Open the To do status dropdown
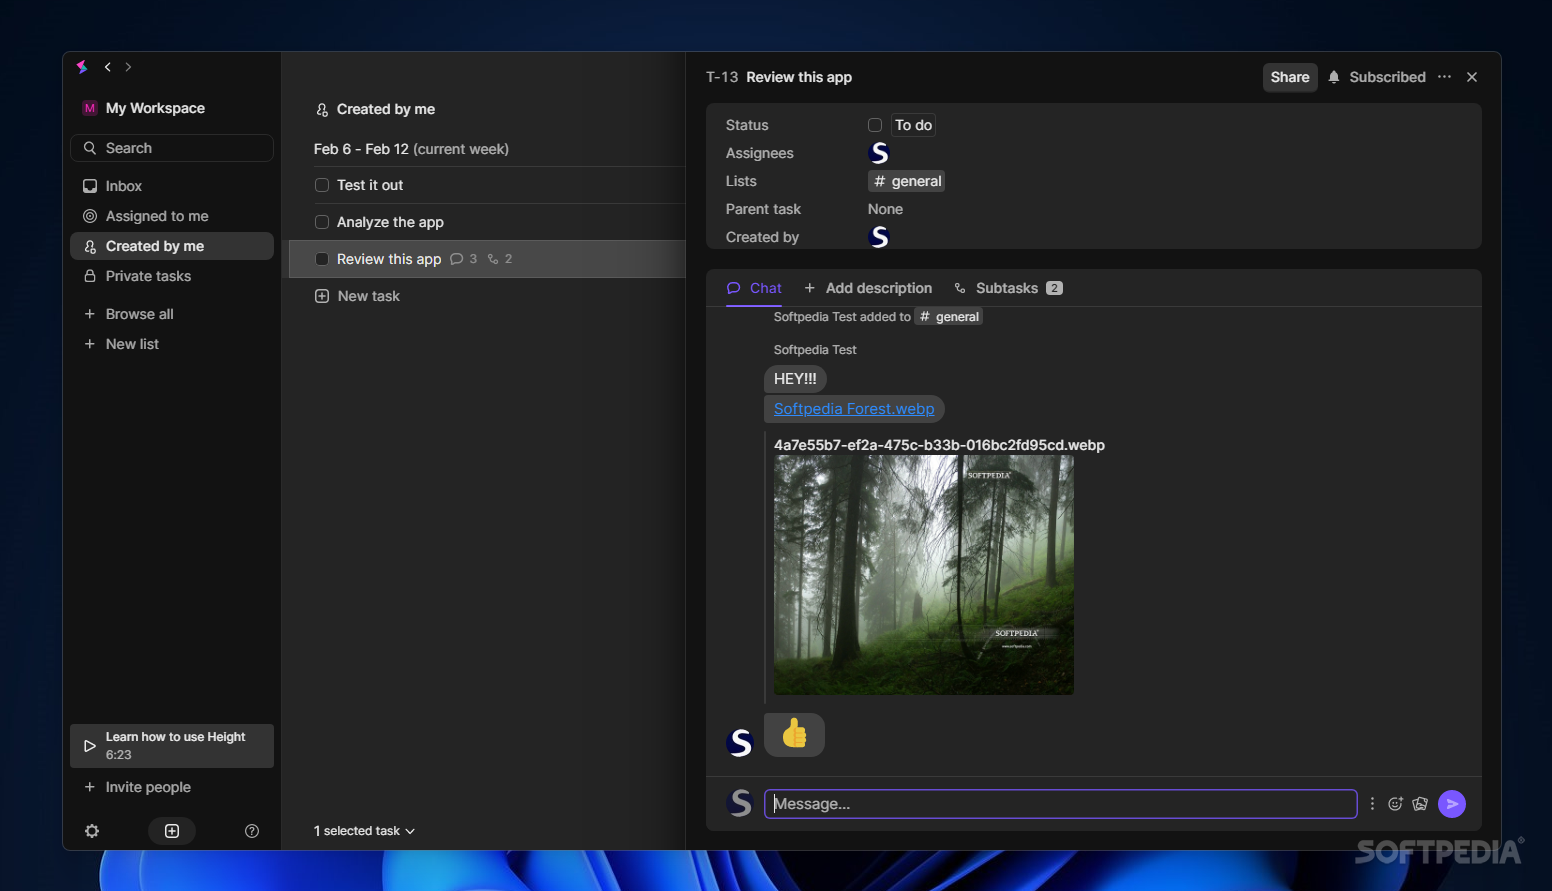This screenshot has height=891, width=1552. click(913, 125)
